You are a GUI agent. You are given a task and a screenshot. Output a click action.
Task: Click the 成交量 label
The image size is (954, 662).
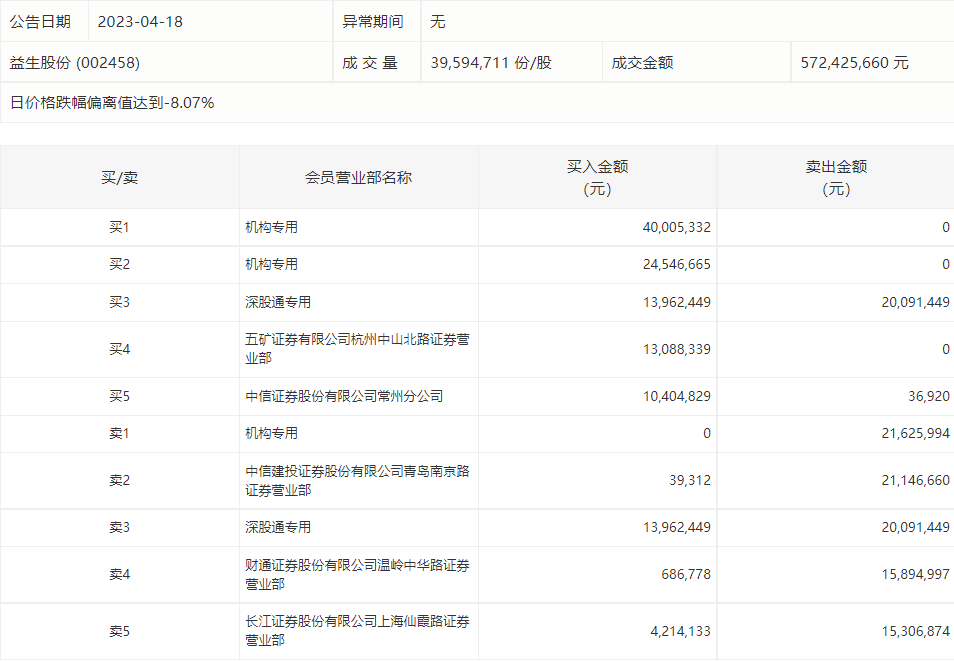point(370,63)
